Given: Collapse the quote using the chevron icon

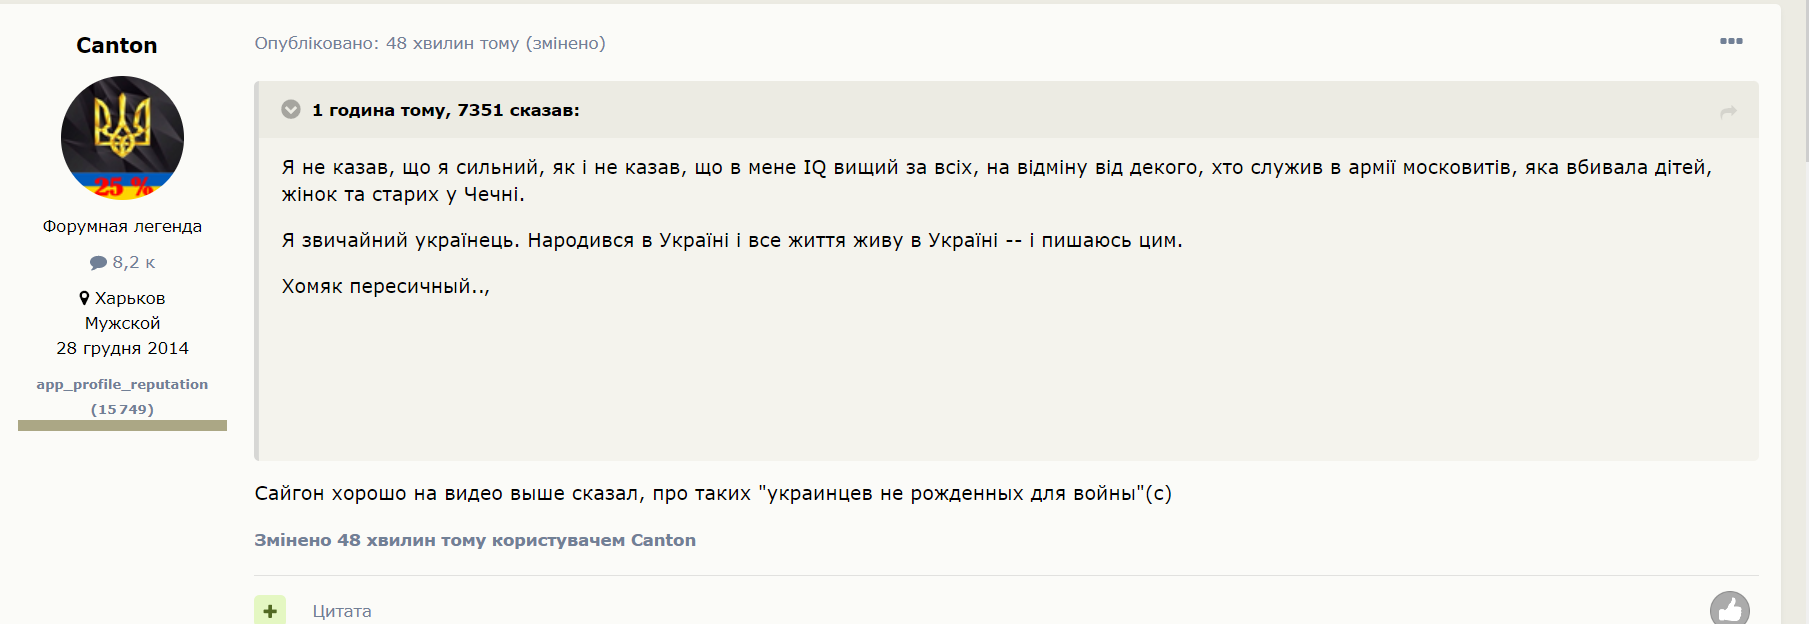Looking at the screenshot, I should click(291, 109).
